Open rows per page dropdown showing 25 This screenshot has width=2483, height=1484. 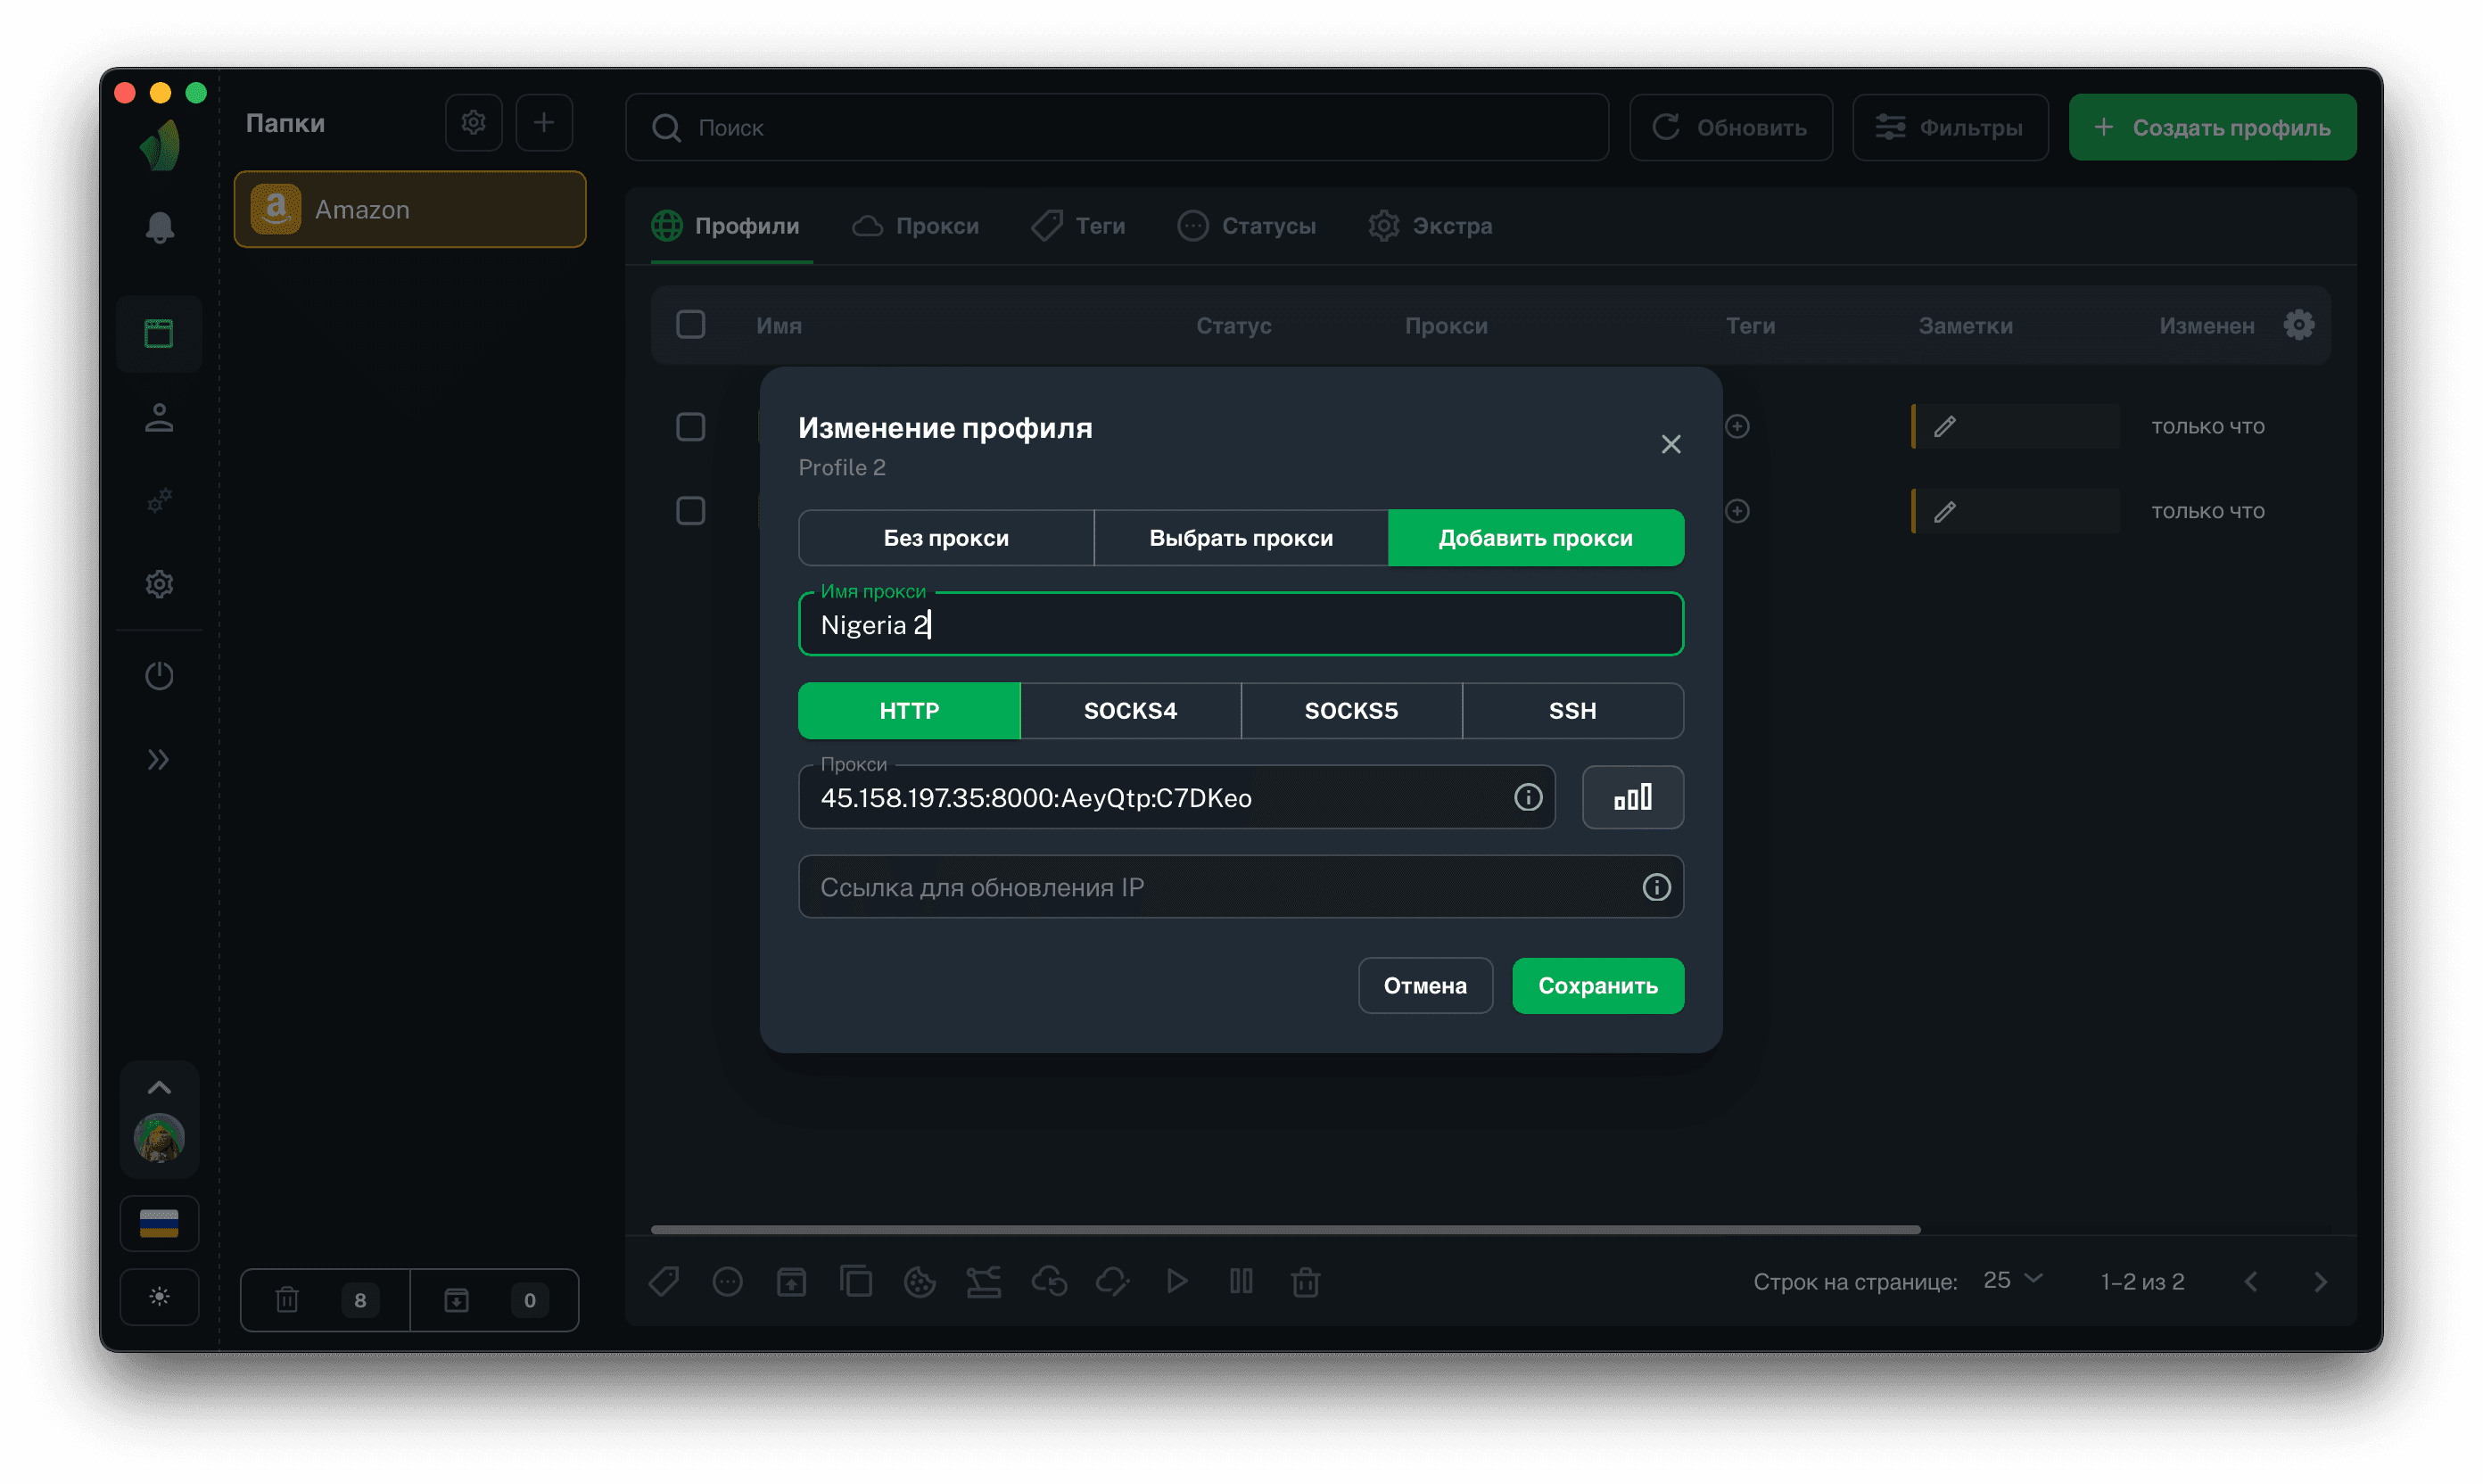coord(2012,1281)
